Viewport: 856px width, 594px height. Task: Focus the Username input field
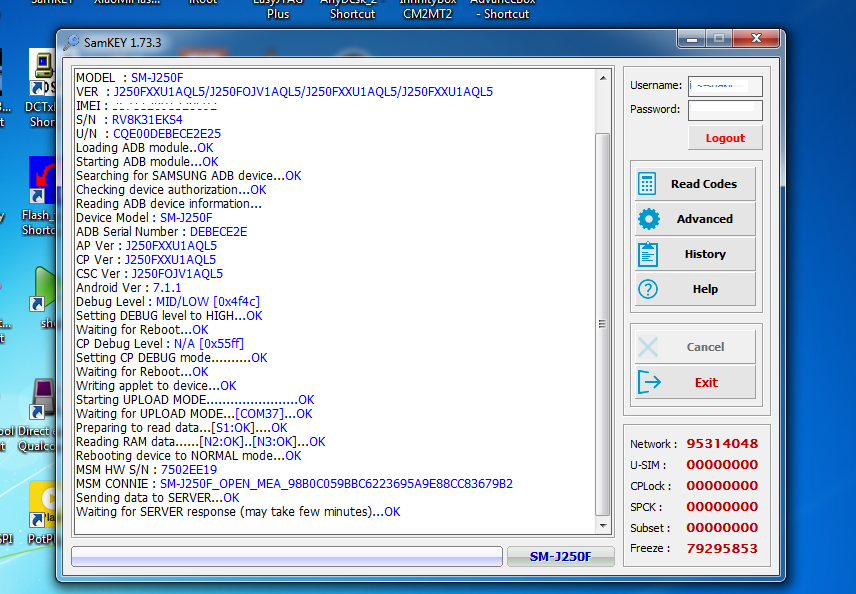coord(725,86)
